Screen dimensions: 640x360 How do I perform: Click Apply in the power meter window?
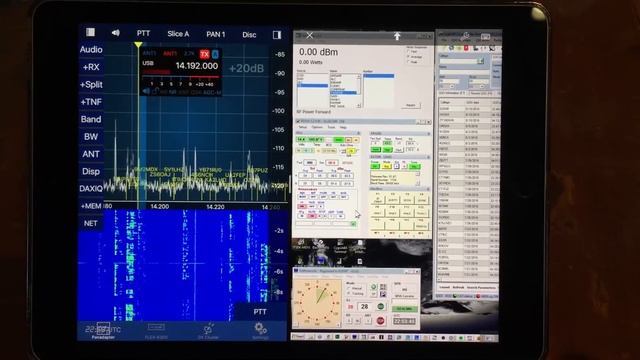pyautogui.click(x=411, y=105)
